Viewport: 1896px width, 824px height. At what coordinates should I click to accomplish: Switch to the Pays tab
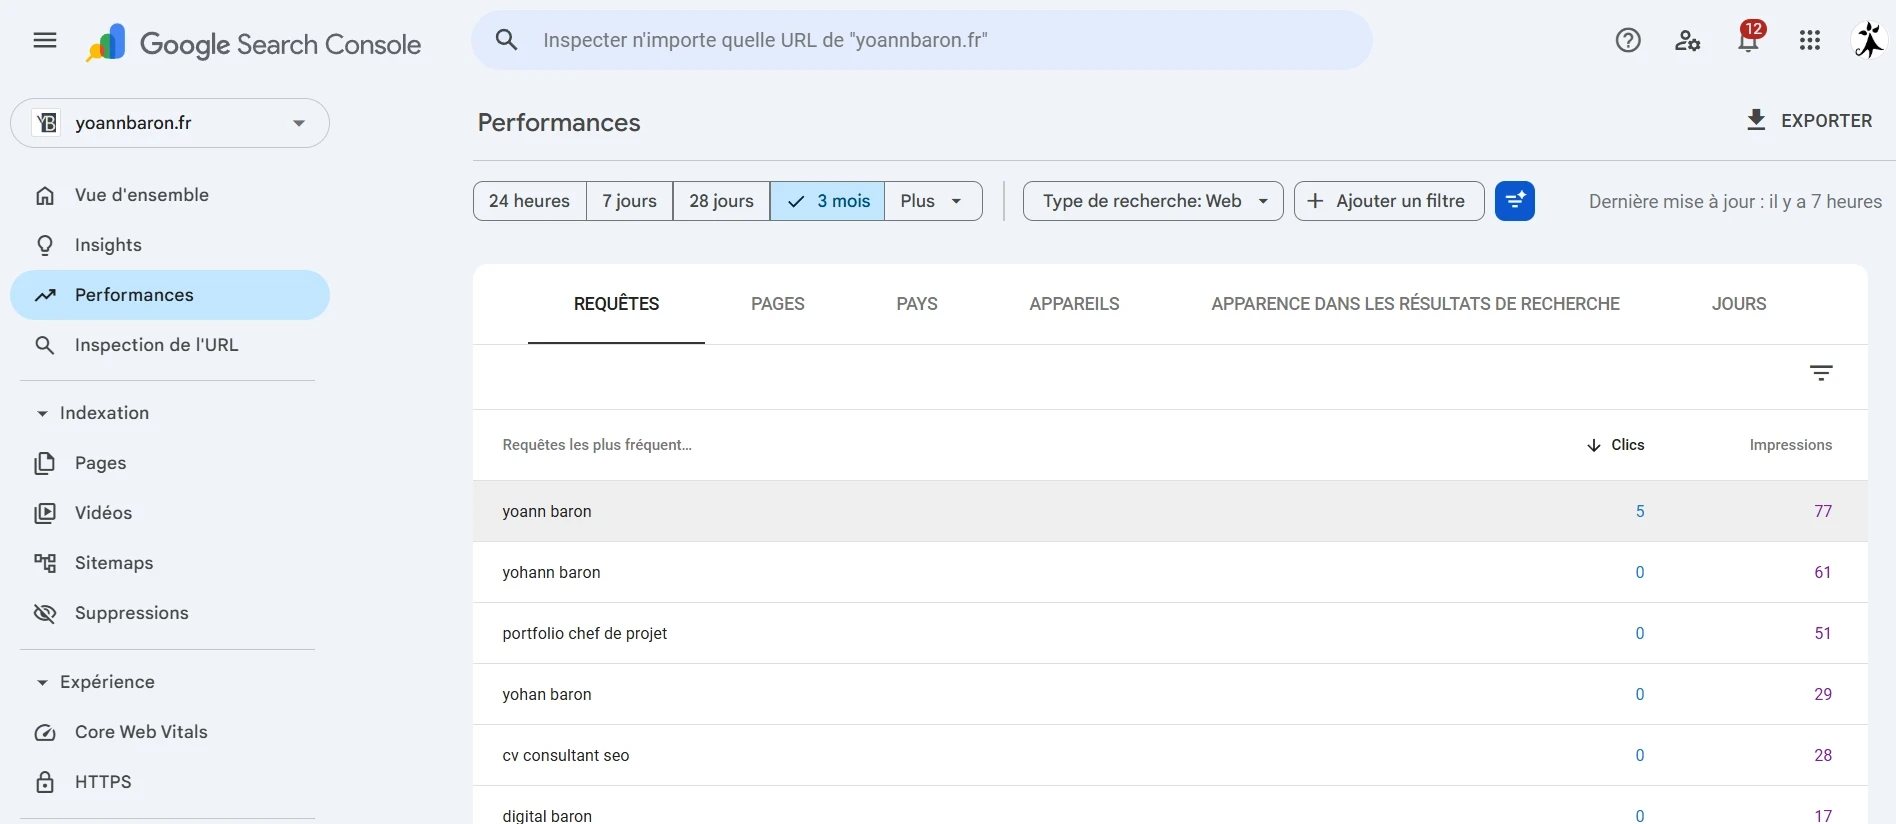pos(917,304)
